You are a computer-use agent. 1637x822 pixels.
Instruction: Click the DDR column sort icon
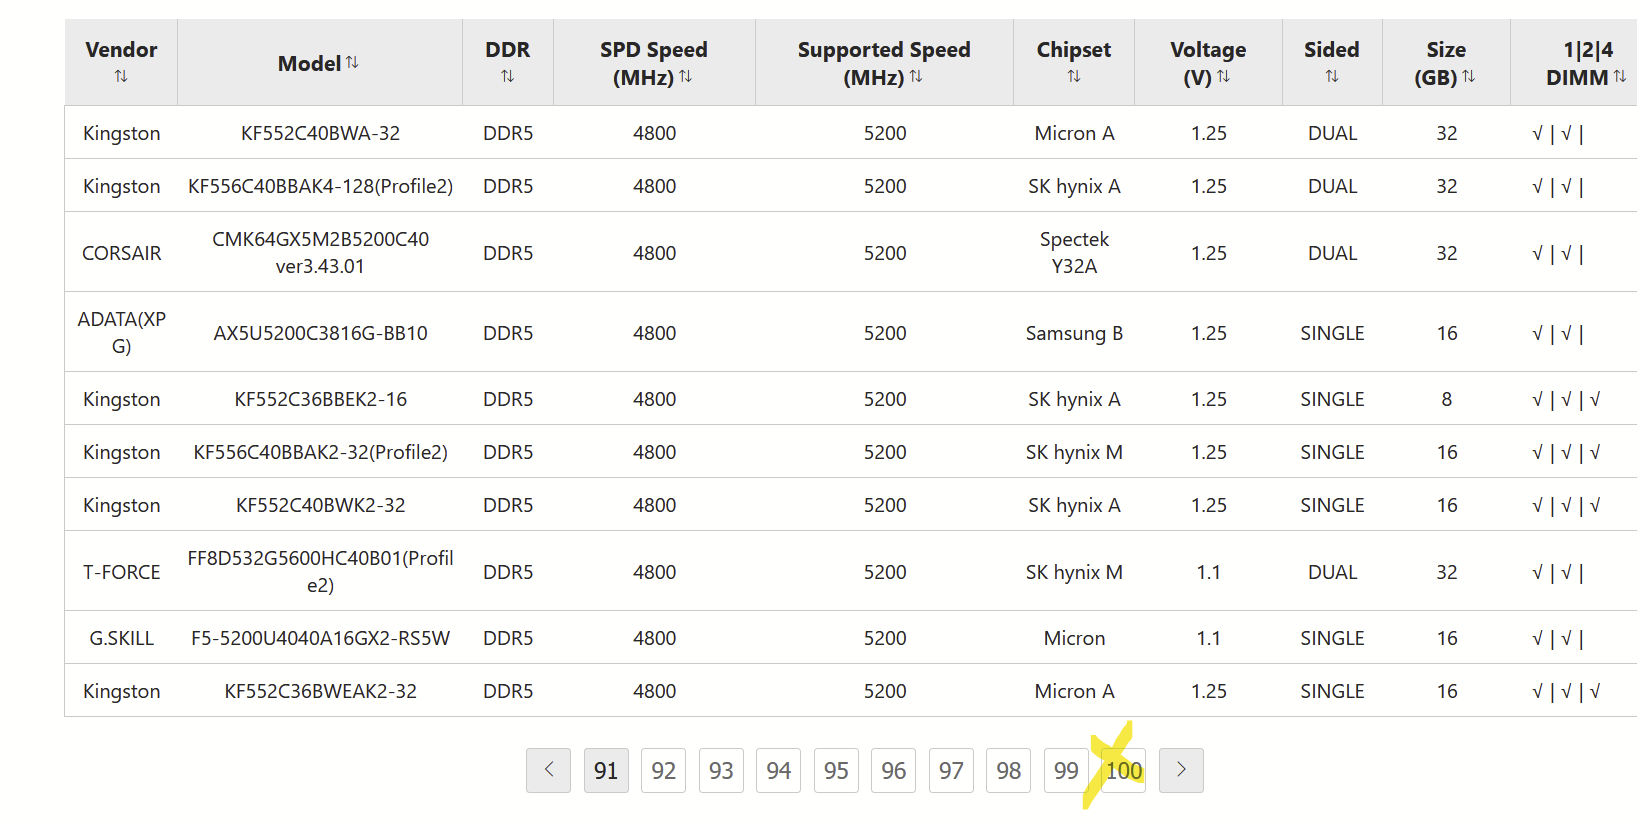(x=508, y=76)
